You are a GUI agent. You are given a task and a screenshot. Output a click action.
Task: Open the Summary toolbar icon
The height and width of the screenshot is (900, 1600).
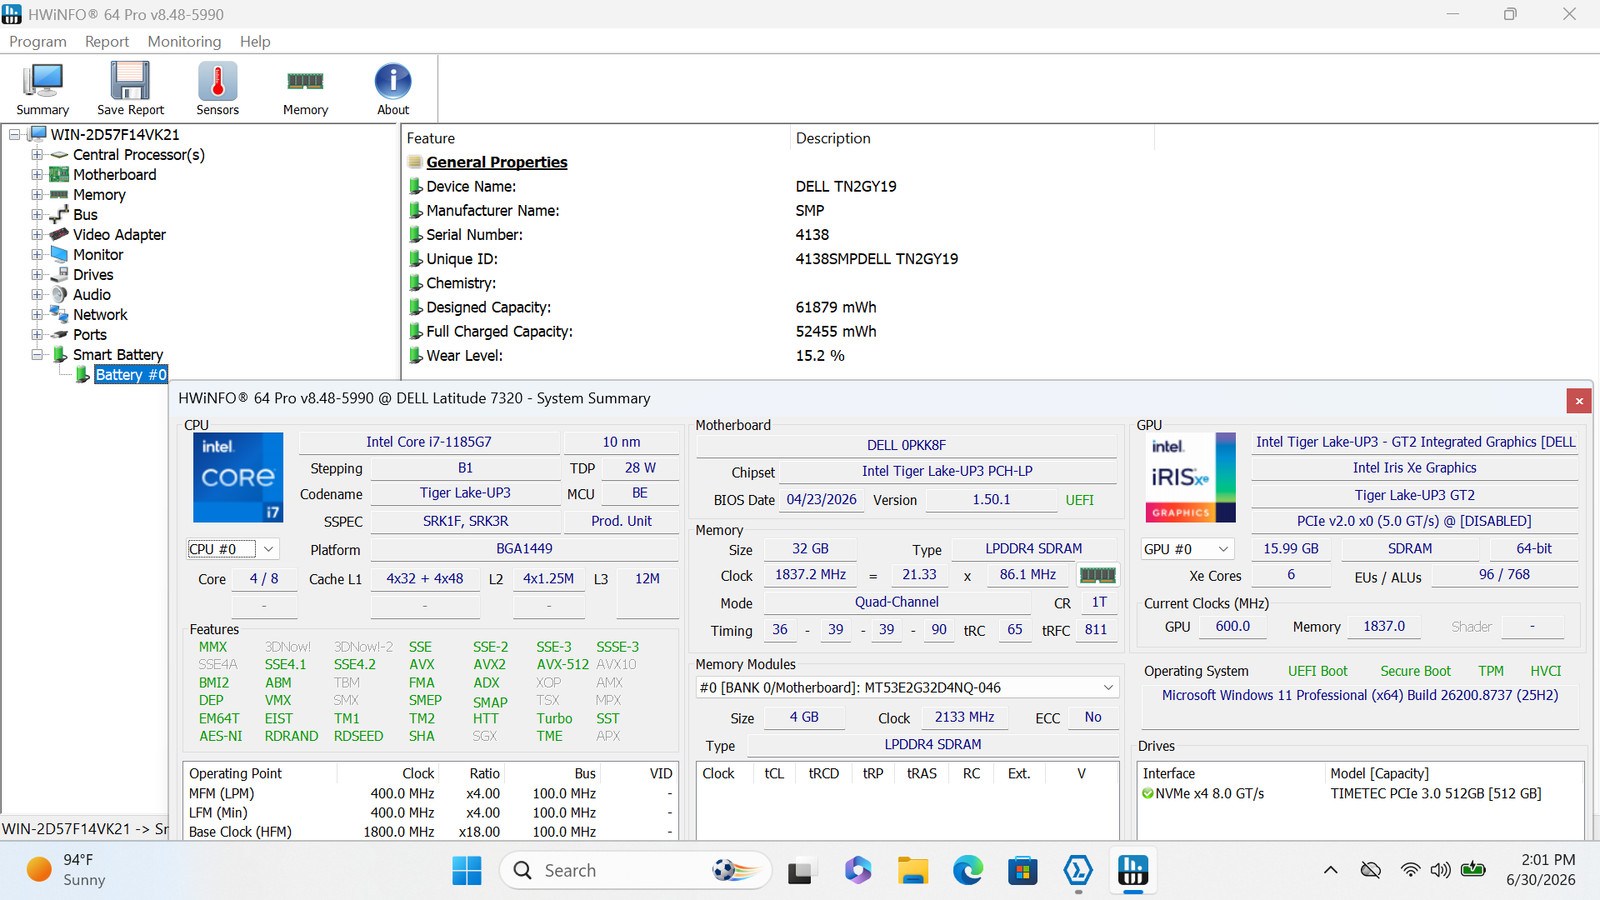tap(42, 88)
